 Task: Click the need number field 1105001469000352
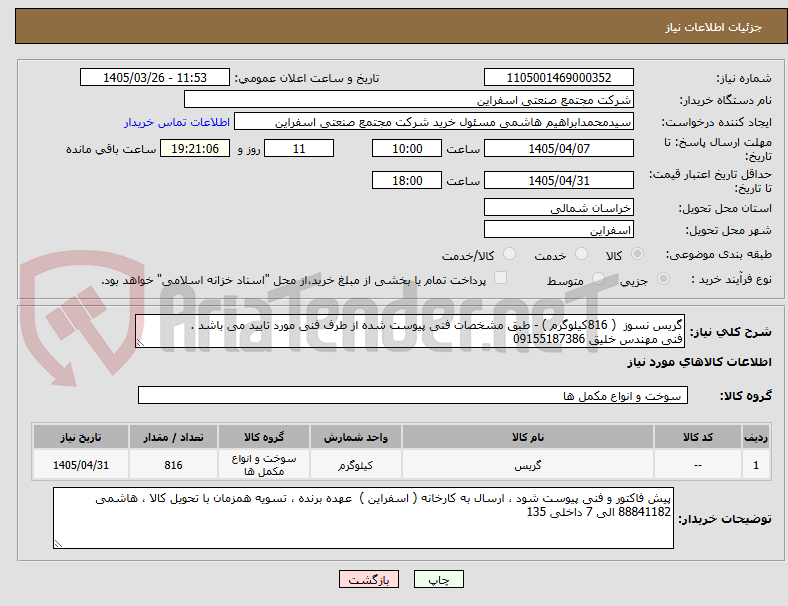pos(558,77)
